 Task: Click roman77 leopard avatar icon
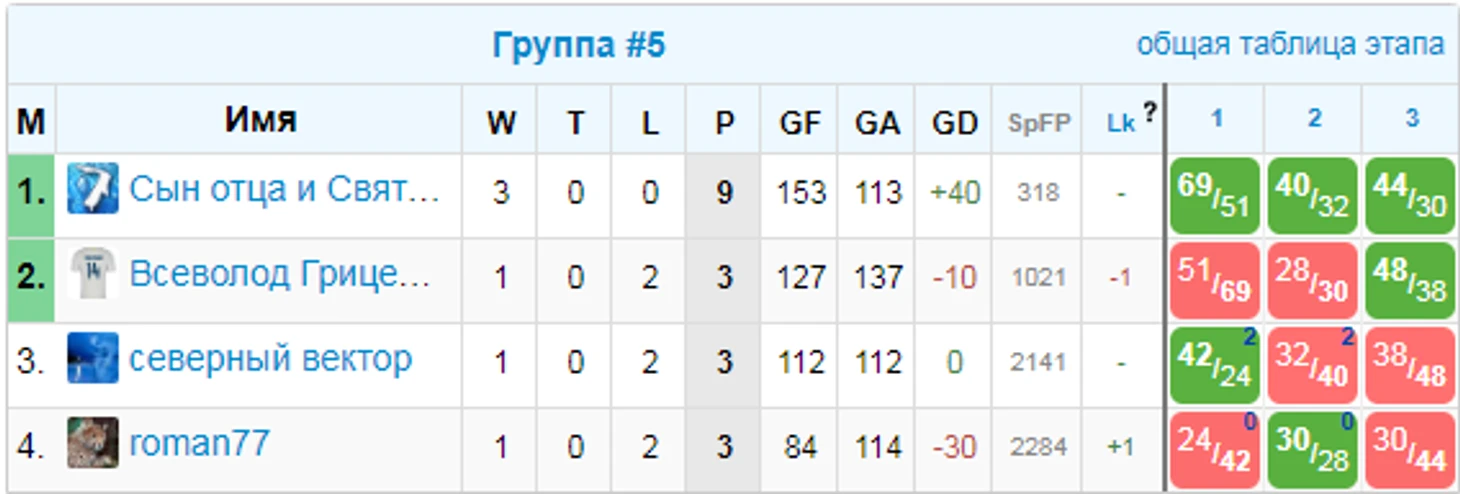click(x=93, y=443)
